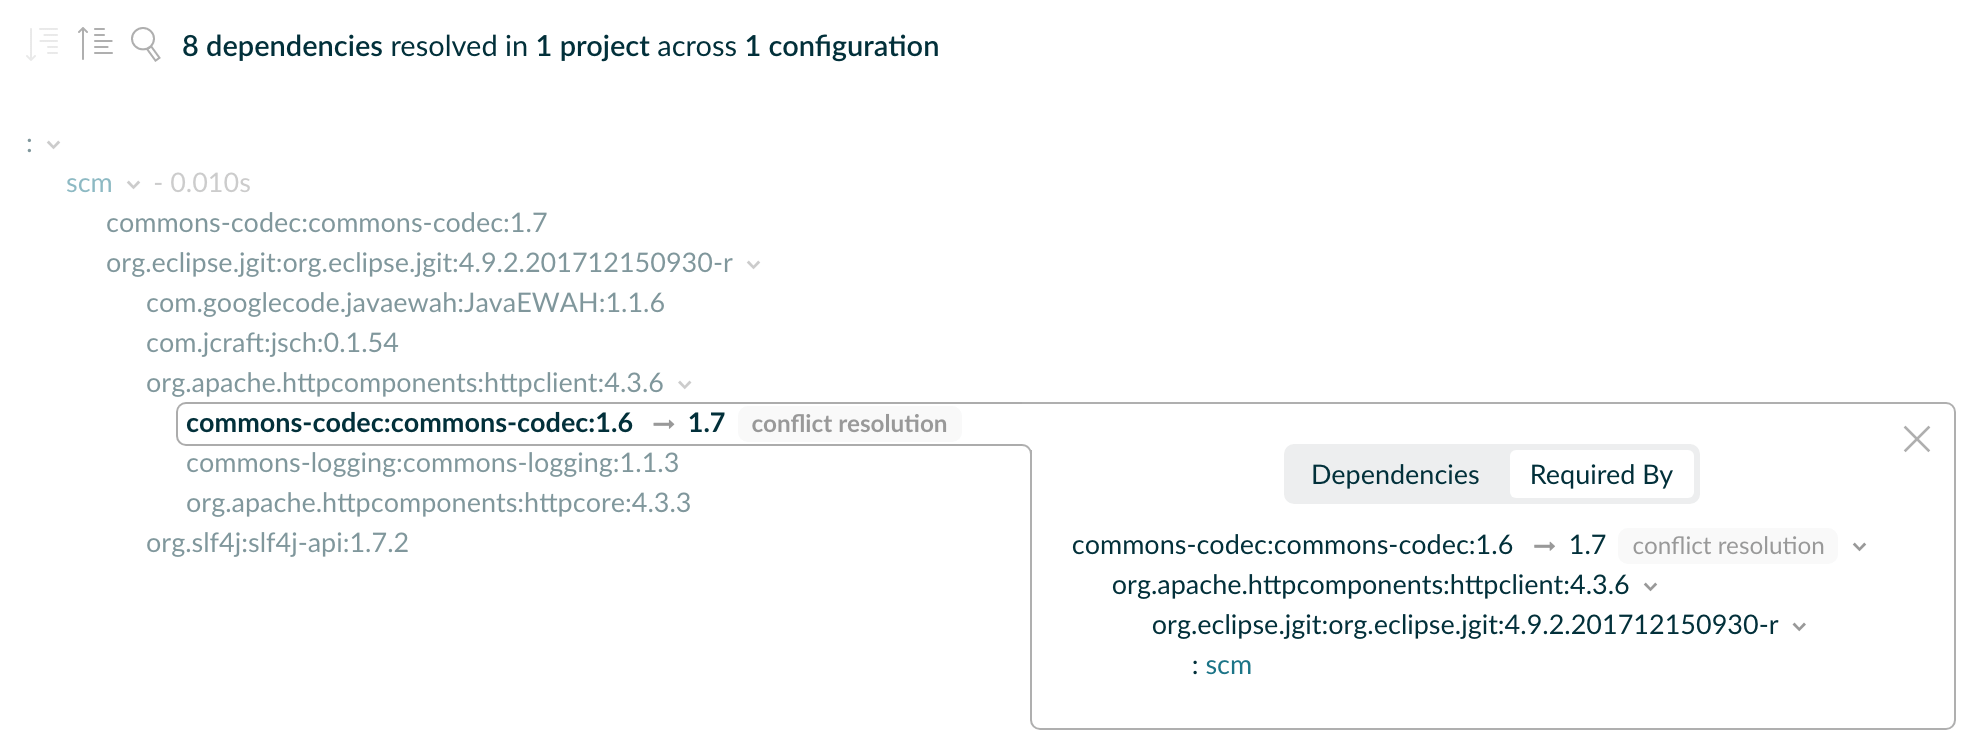Switch to the Dependencies tab
The image size is (1980, 754).
[x=1395, y=474]
